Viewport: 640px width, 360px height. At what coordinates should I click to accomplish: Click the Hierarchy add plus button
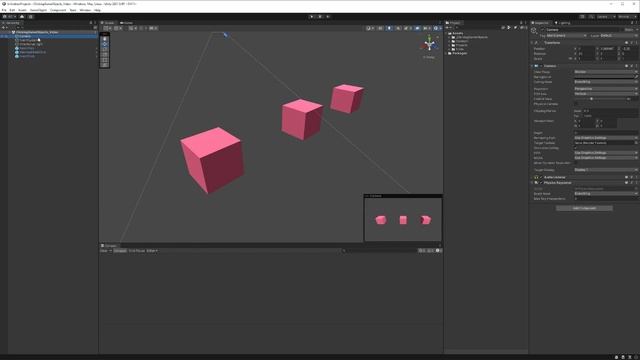pyautogui.click(x=4, y=27)
